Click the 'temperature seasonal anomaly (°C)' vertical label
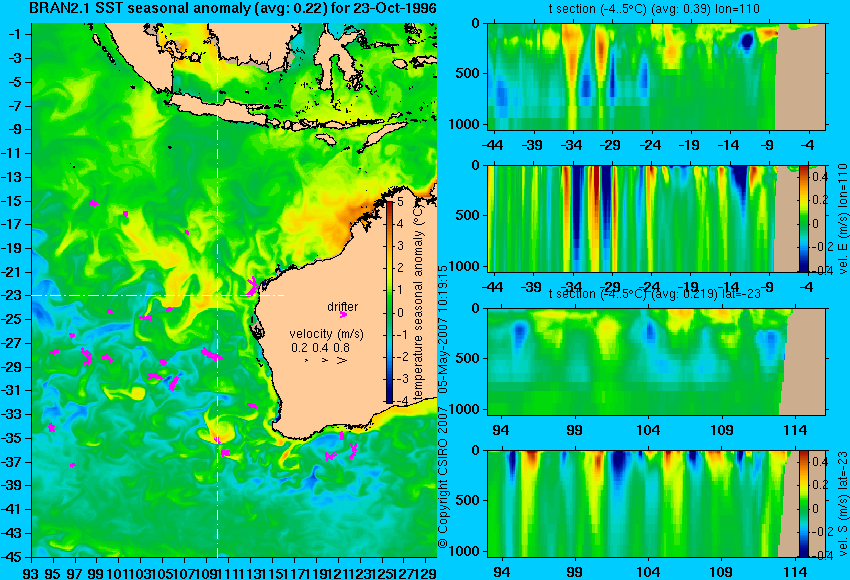Viewport: 850px width, 580px height. pyautogui.click(x=418, y=302)
